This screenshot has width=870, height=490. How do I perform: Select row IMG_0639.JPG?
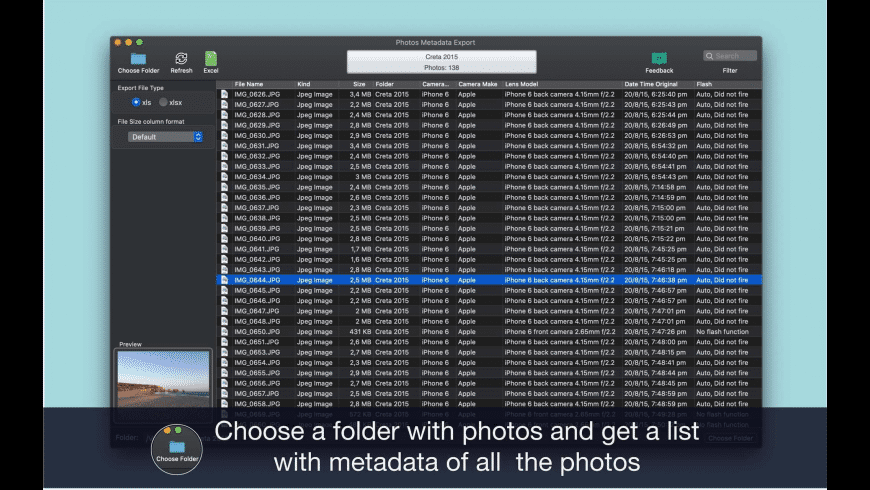point(489,229)
